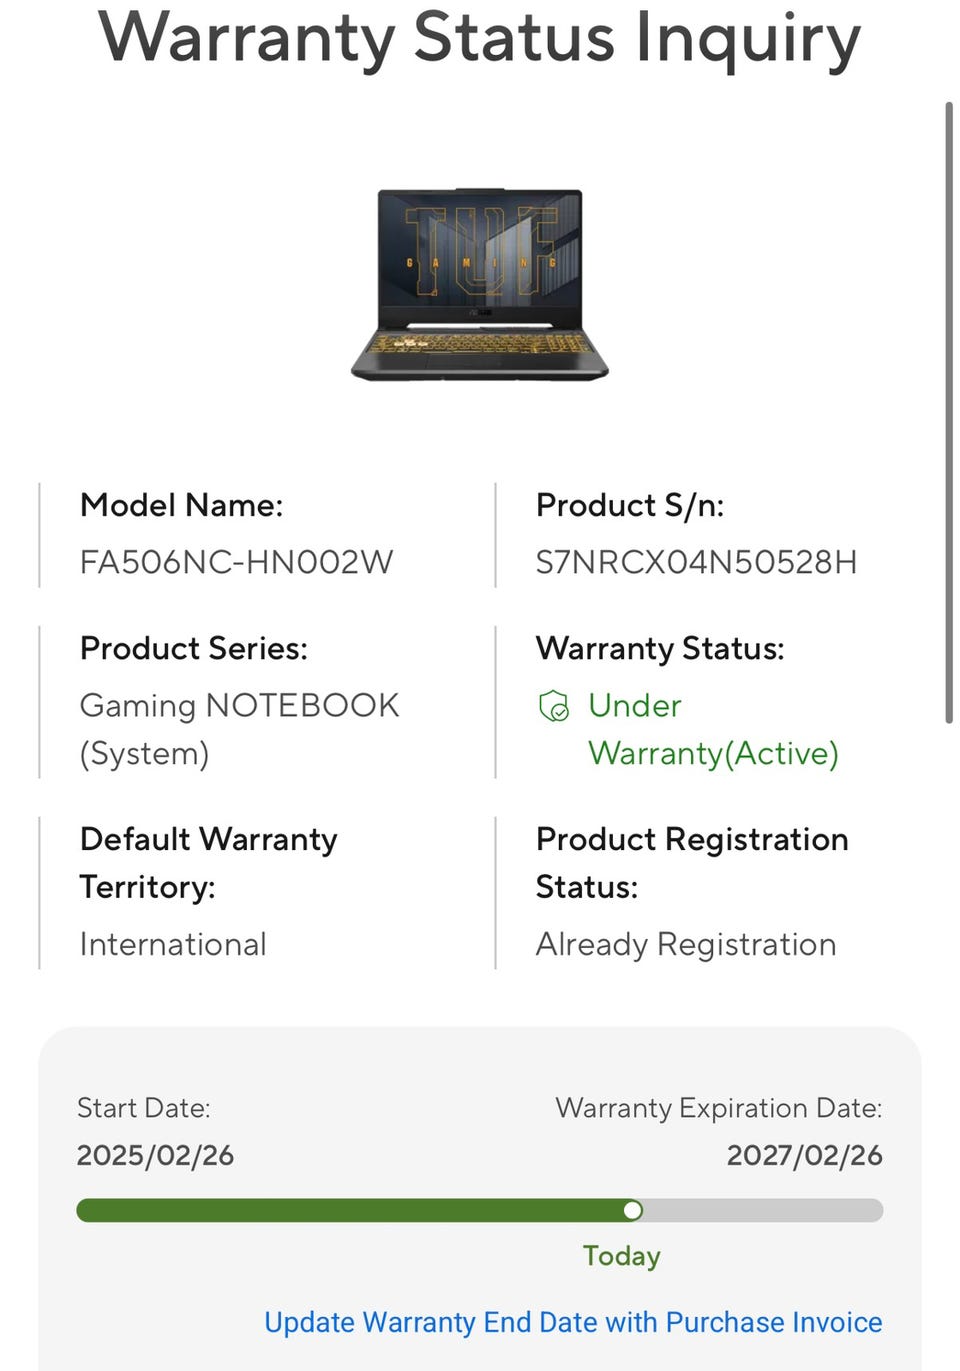
Task: Open the TUF Gaming laptop product image
Action: [480, 285]
